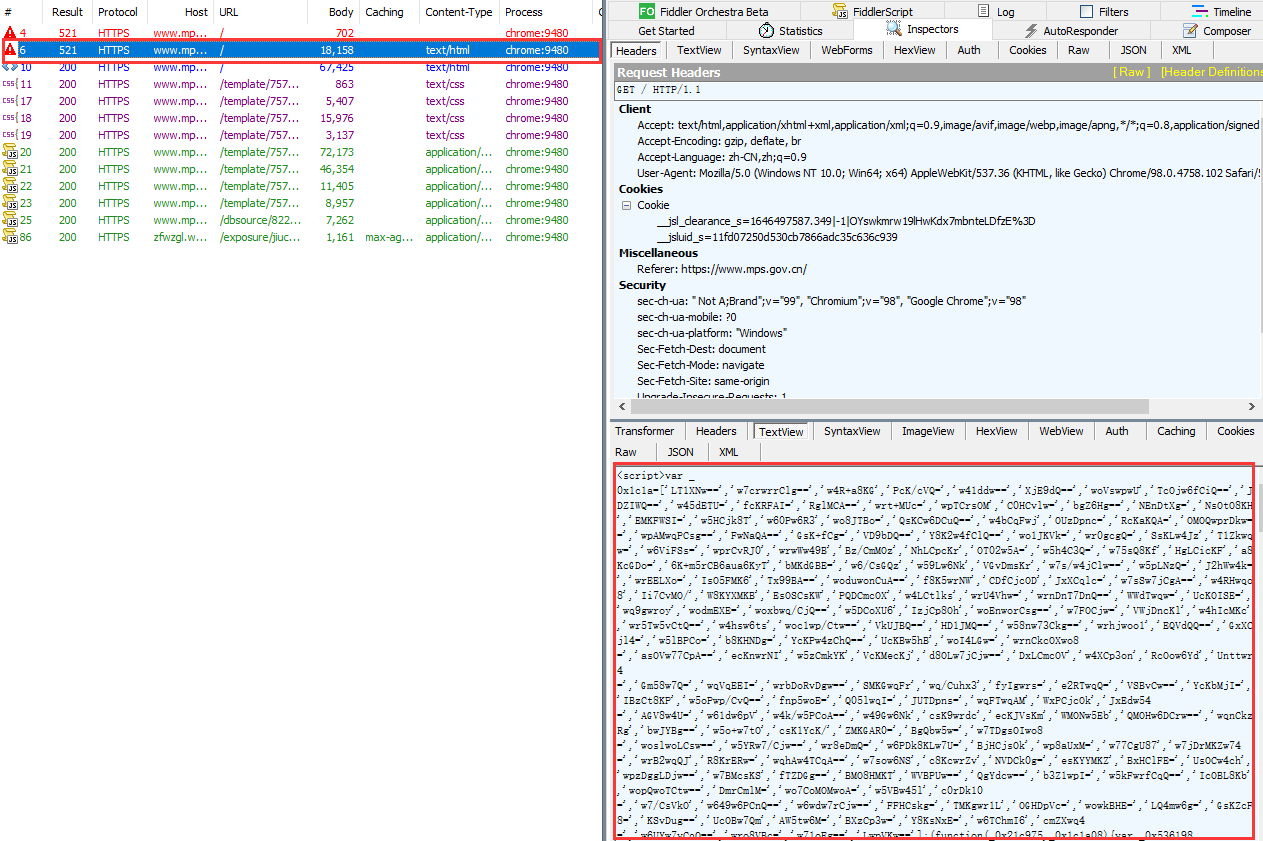1263x841 pixels.
Task: Sort sessions by Content-Type column header
Action: point(458,12)
